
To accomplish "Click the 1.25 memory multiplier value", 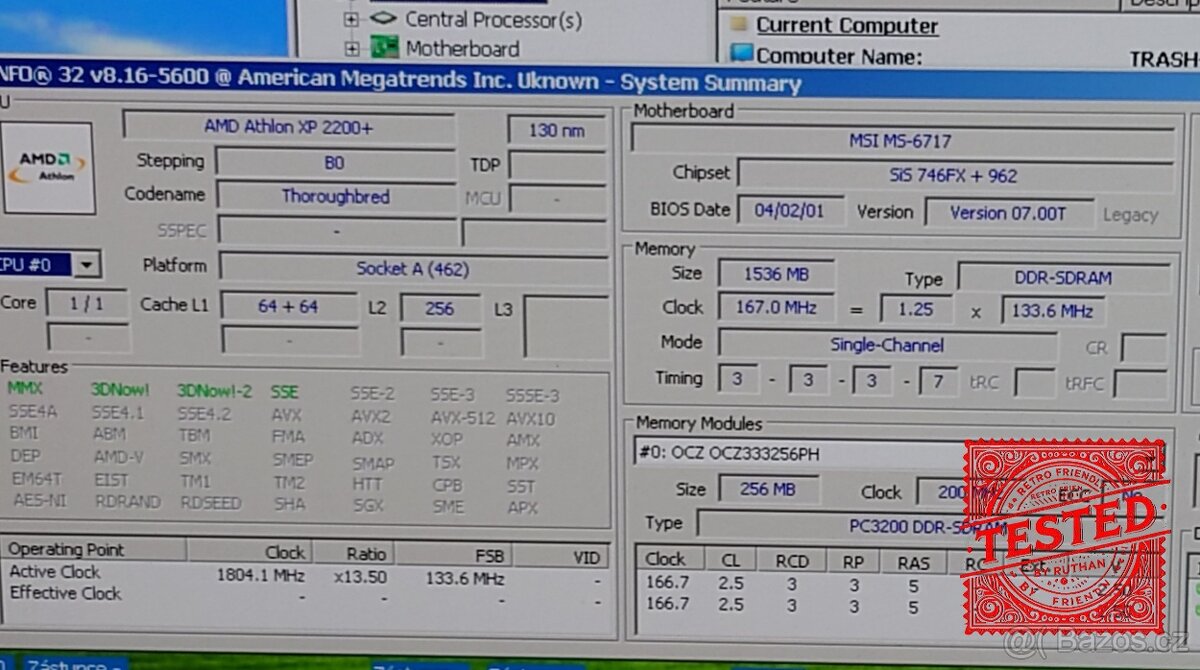I will (x=917, y=309).
